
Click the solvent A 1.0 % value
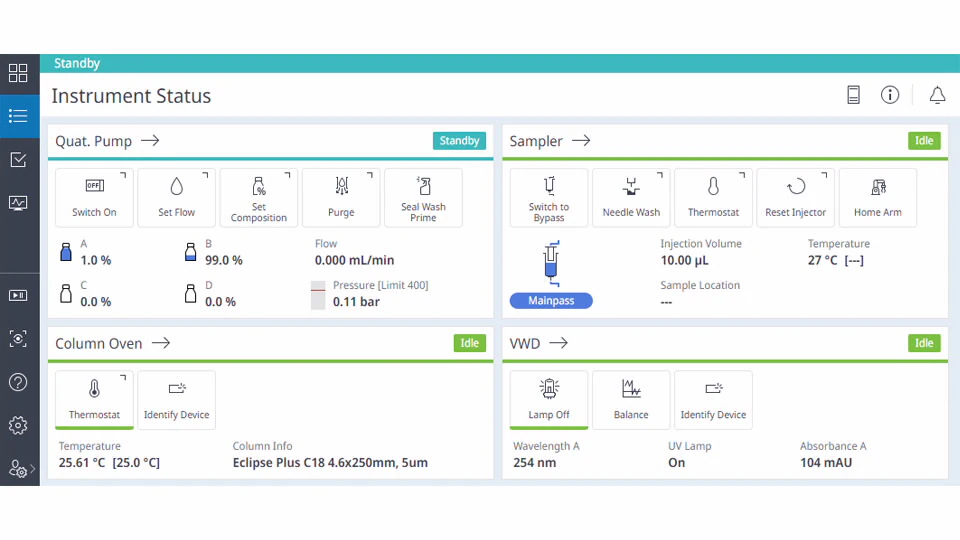coord(96,260)
